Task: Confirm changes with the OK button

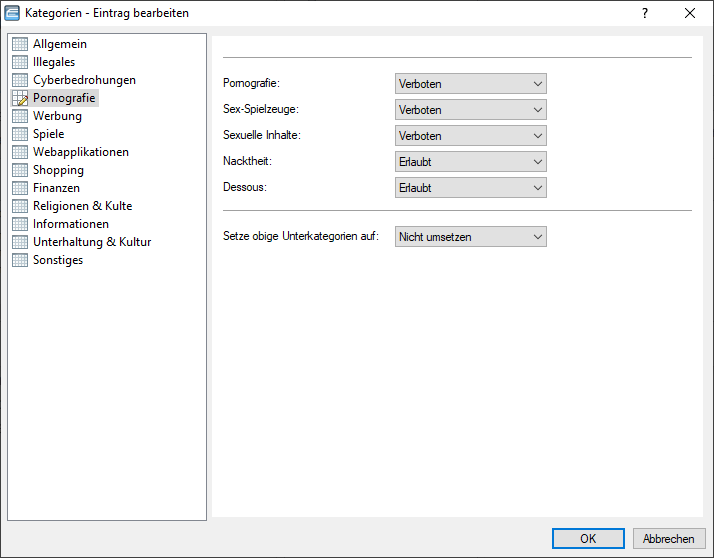Action: click(x=588, y=538)
